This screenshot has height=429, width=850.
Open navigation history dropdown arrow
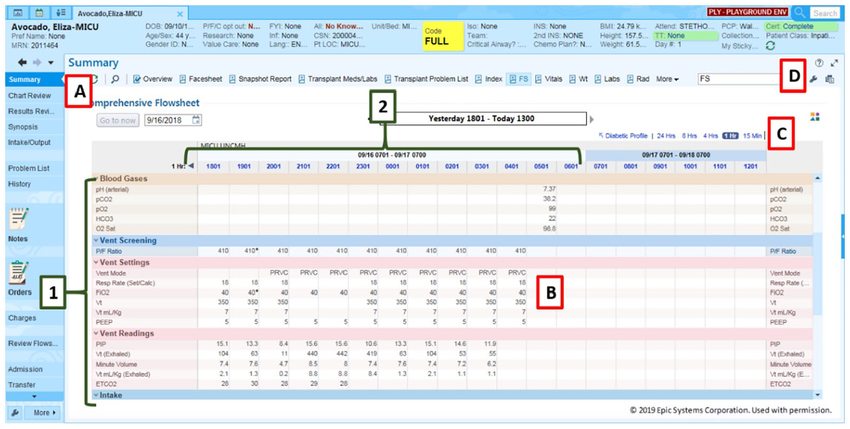[x=50, y=63]
